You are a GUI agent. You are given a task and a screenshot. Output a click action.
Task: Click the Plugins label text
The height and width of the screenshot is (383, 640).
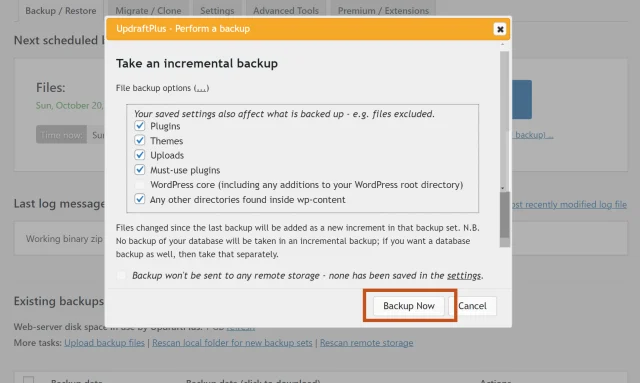pos(165,126)
